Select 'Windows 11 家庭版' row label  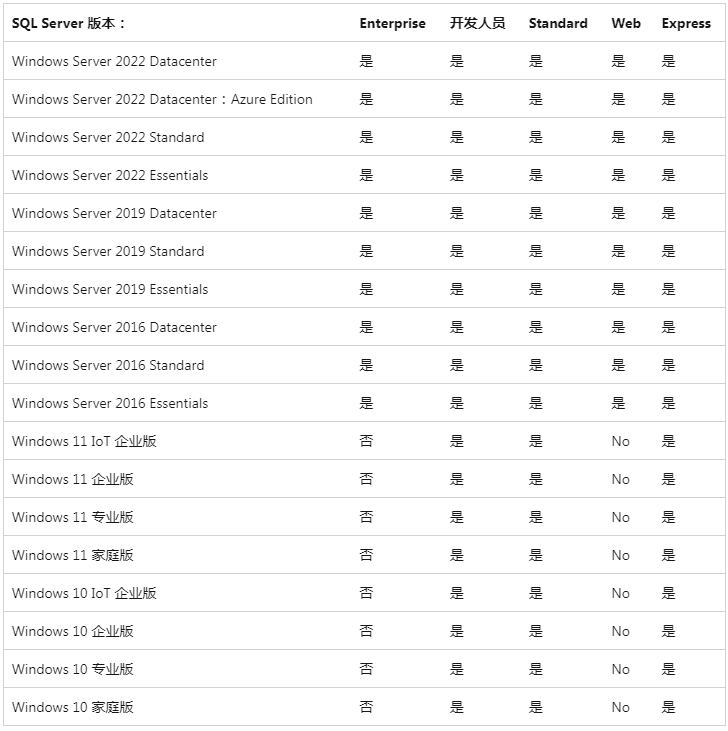pos(73,555)
